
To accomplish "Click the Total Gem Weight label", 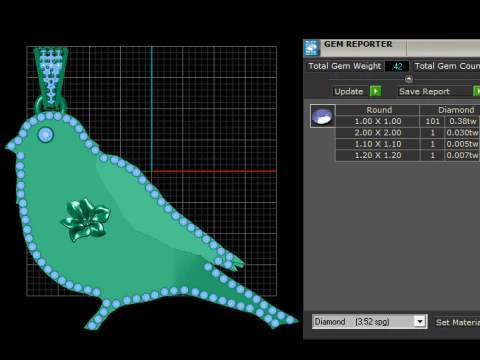I will coord(345,66).
